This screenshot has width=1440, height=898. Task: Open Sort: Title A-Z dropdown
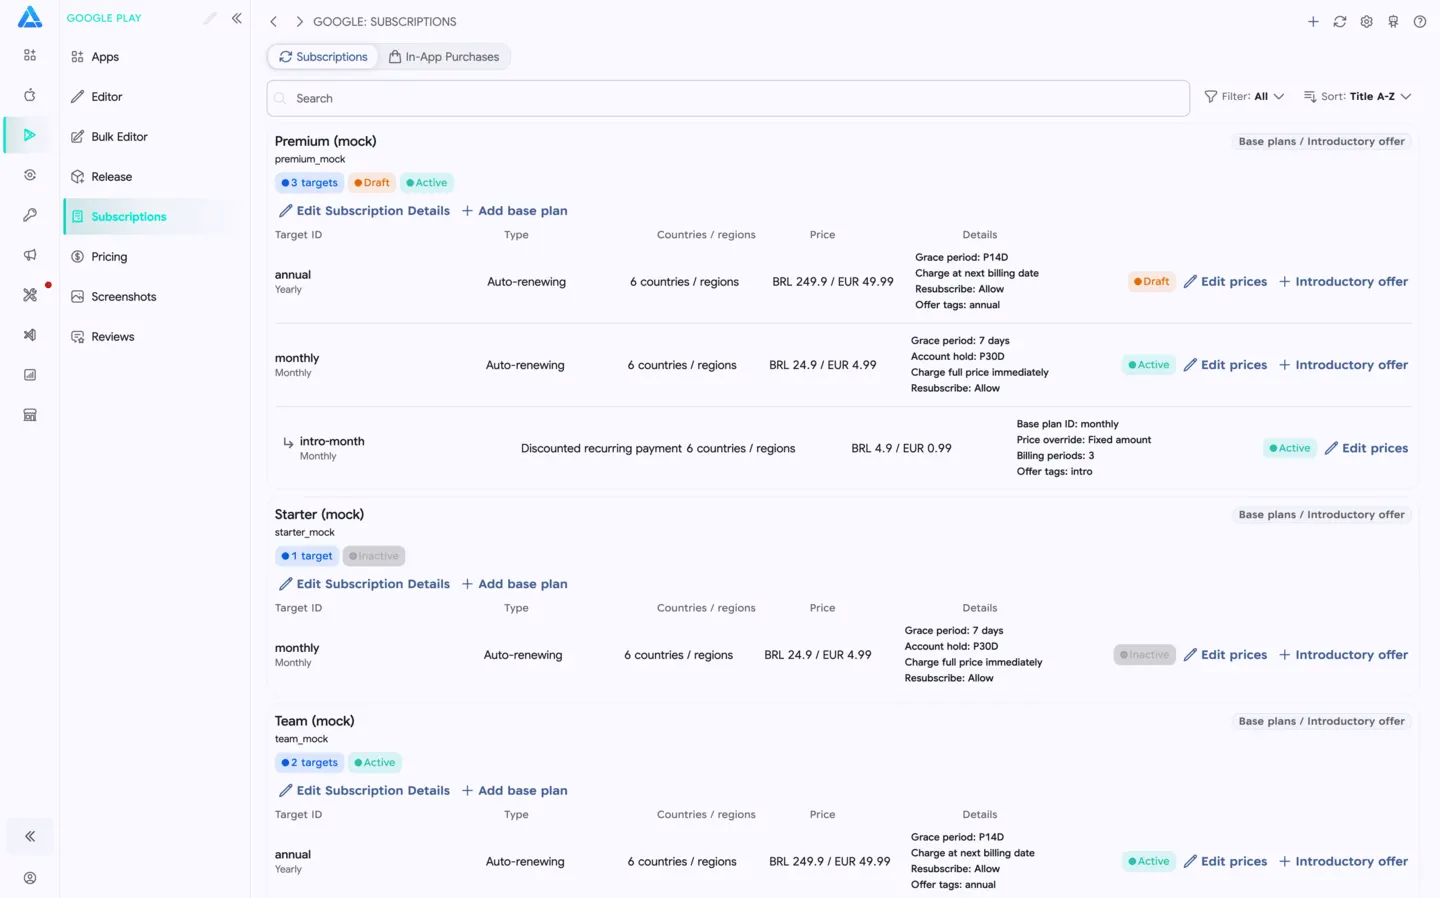[x=1357, y=97]
